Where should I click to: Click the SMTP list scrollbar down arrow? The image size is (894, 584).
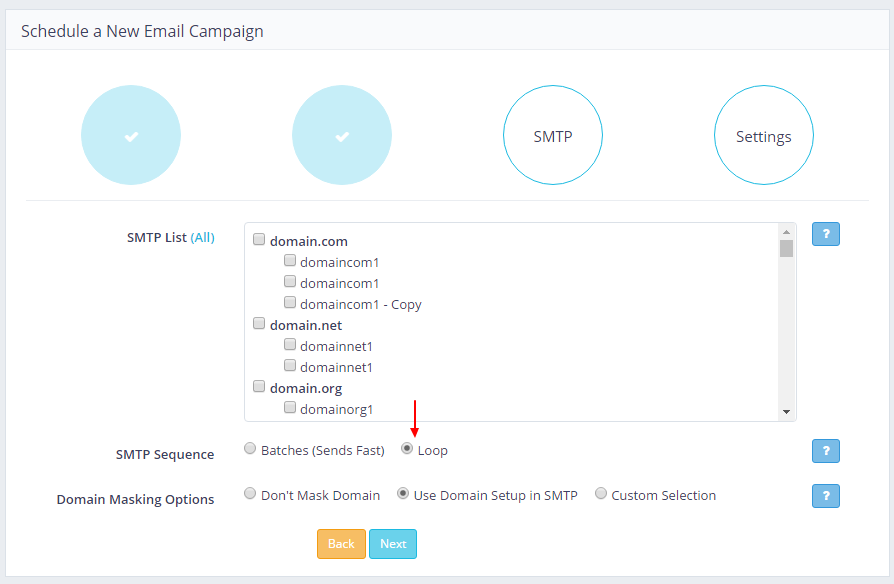[x=786, y=412]
